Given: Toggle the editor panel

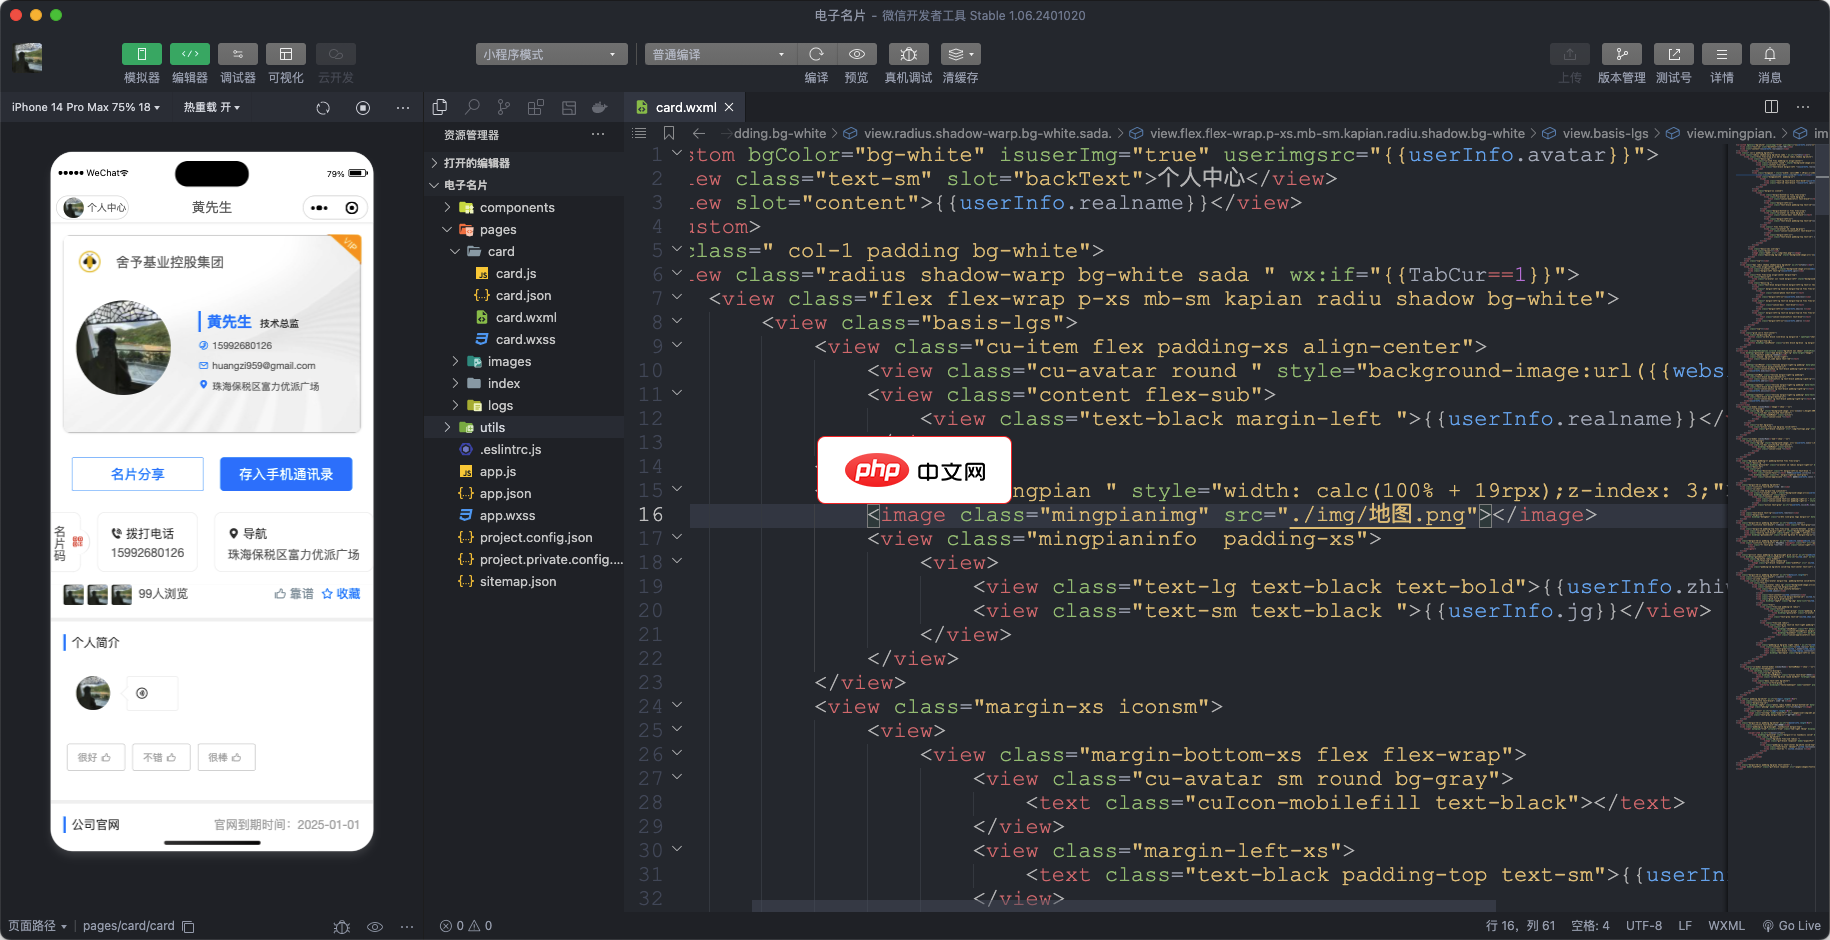Looking at the screenshot, I should [x=190, y=54].
